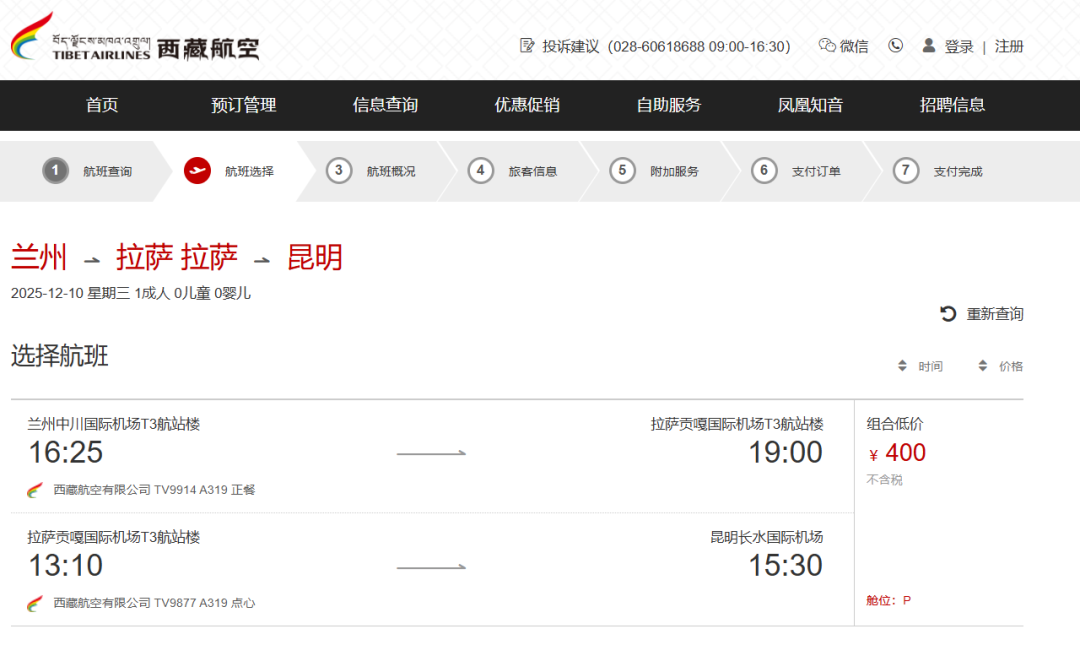Screen dimensions: 1080x645
Task: Open the 优惠促销 menu
Action: pyautogui.click(x=525, y=105)
